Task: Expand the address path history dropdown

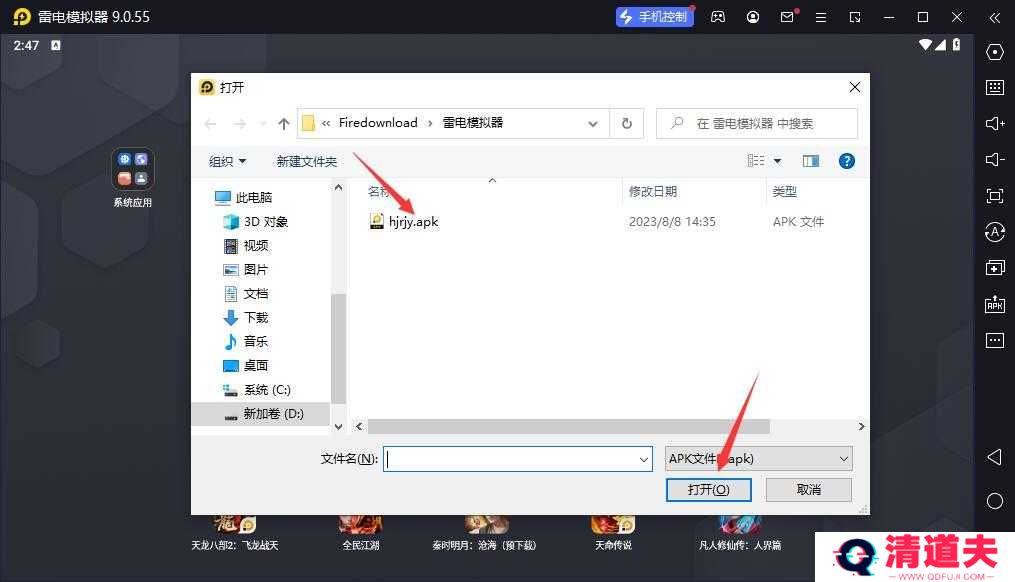Action: pos(593,123)
